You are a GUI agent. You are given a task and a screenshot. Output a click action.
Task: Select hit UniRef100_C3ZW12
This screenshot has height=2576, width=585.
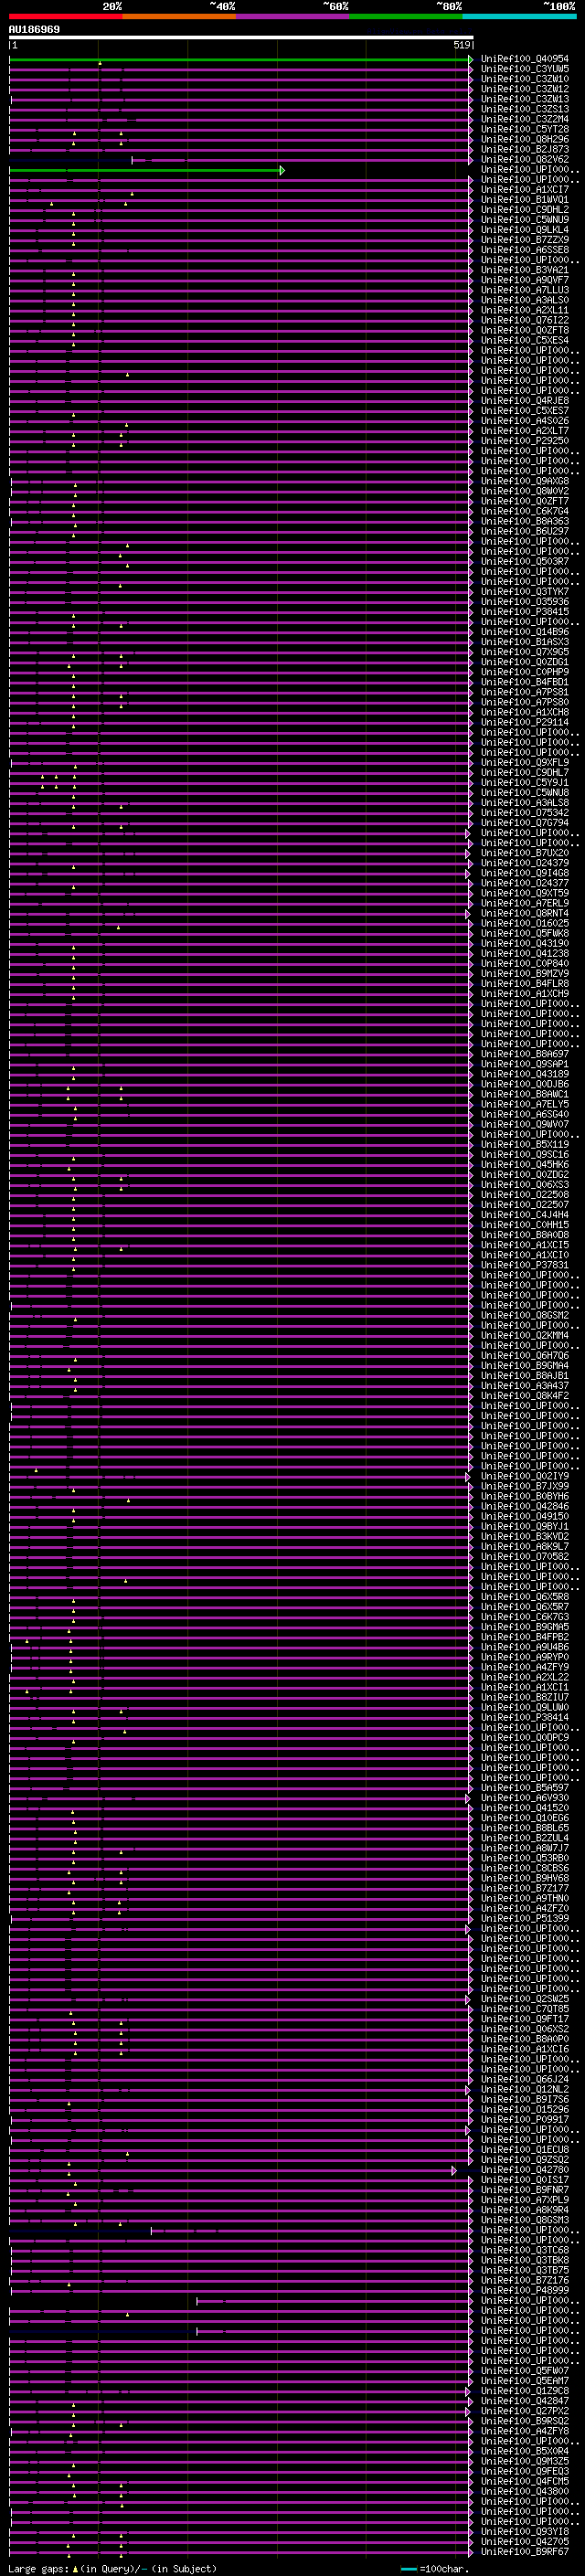point(525,89)
